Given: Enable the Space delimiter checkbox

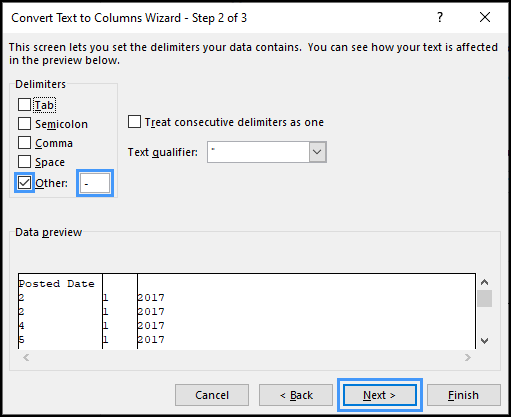Looking at the screenshot, I should click(24, 161).
